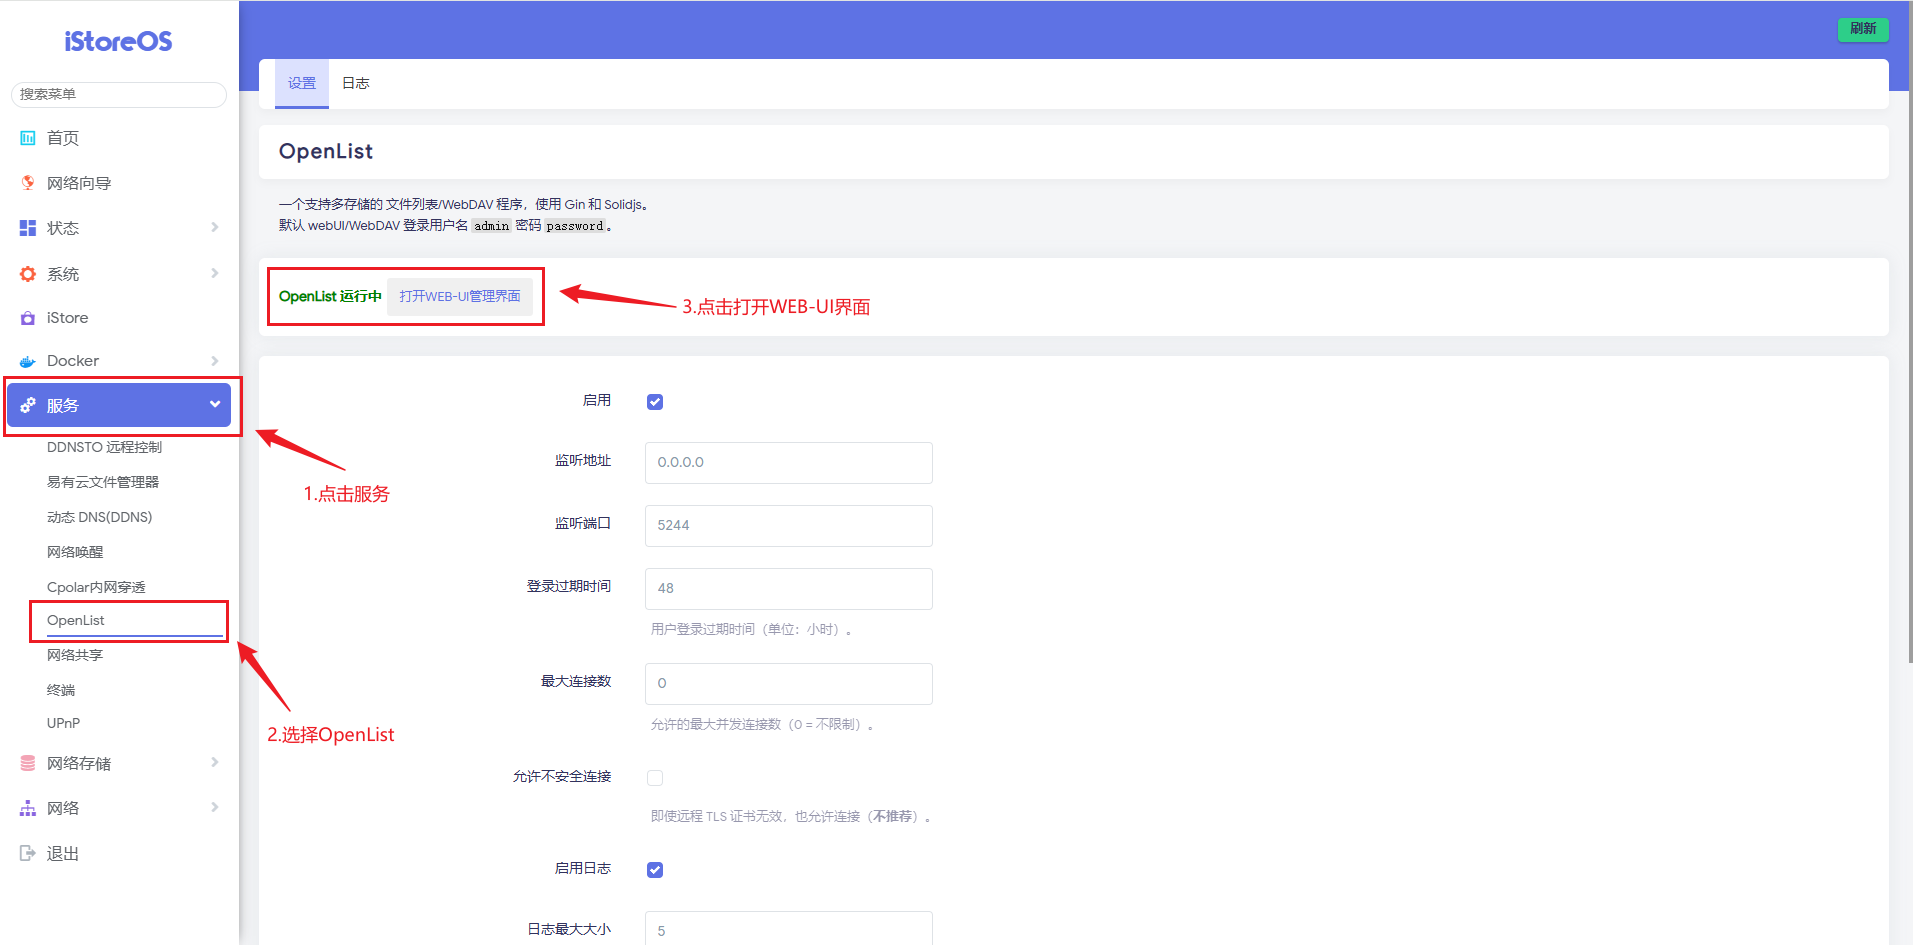Screen dimensions: 1913x945
Task: Click the iStoreOS logo
Action: coord(118,41)
